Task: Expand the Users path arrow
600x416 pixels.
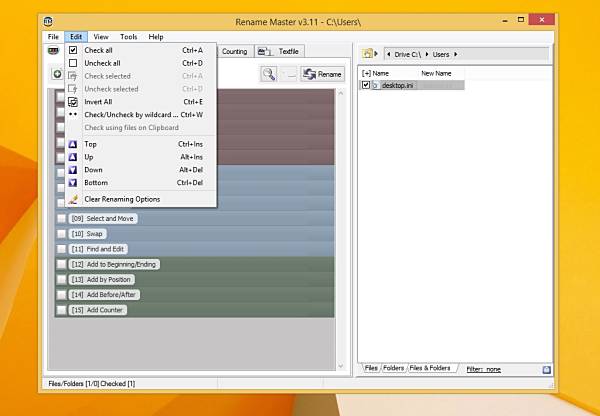Action: coord(455,54)
